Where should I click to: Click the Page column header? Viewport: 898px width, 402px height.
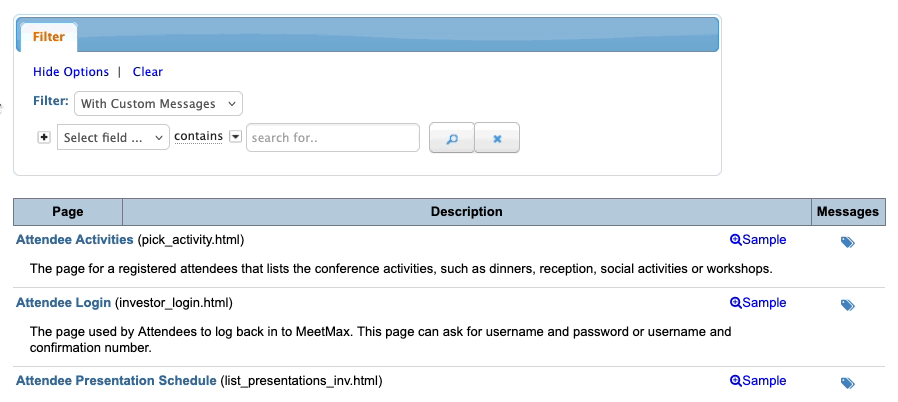coord(68,212)
